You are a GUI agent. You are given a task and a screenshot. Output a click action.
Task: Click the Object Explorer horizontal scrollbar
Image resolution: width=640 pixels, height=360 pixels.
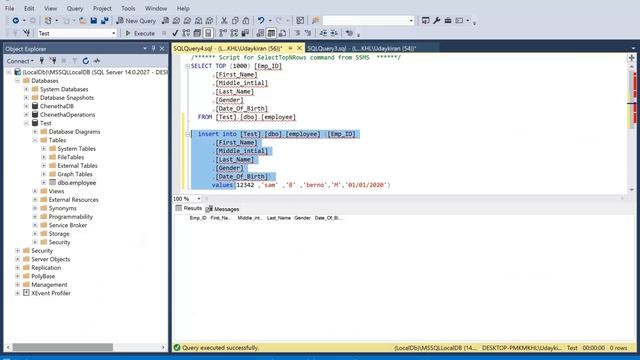[x=62, y=347]
